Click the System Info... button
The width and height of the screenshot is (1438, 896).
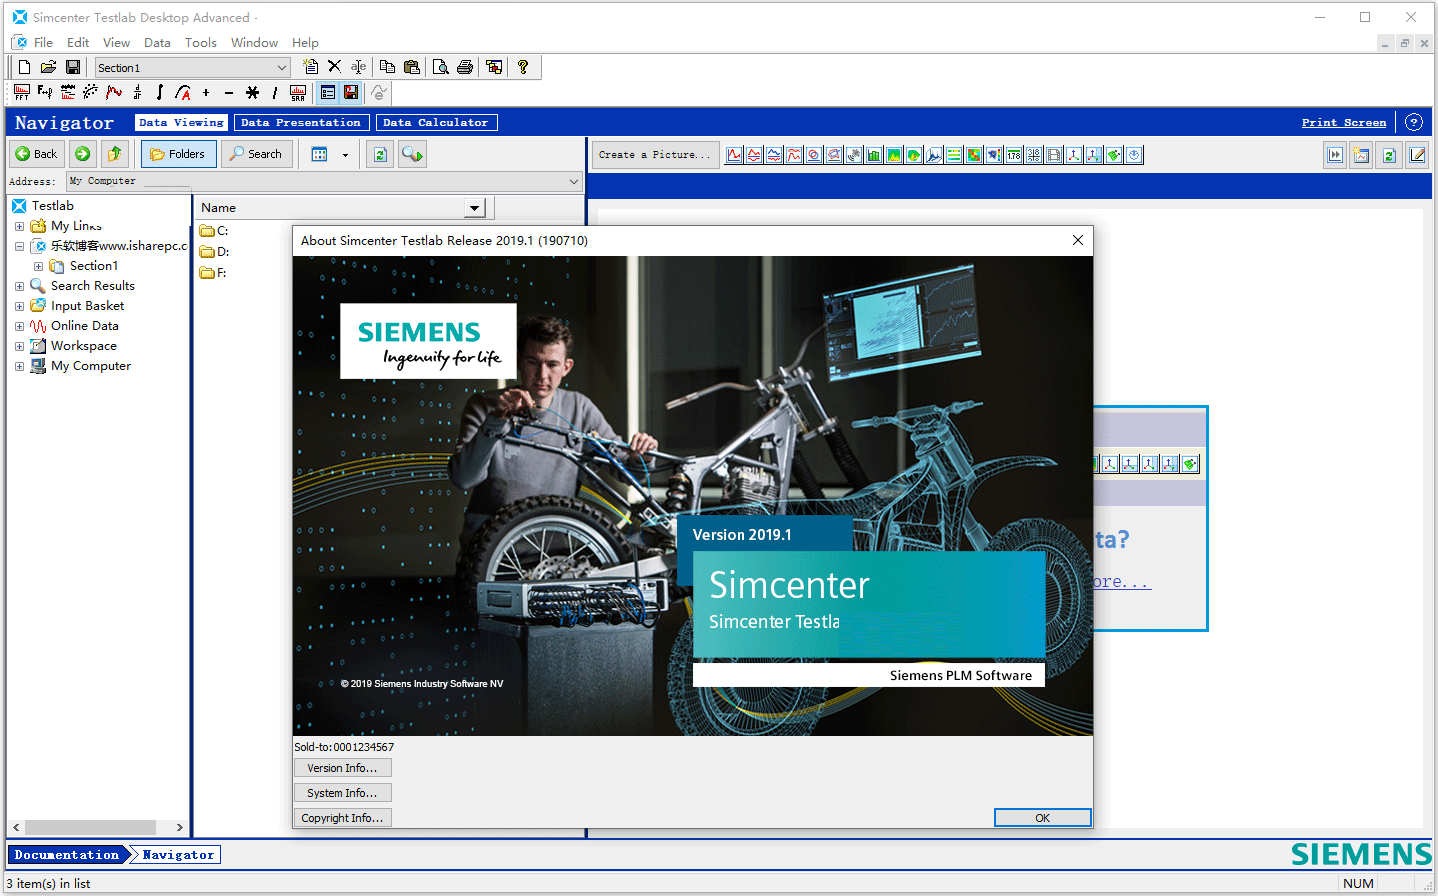pyautogui.click(x=342, y=793)
